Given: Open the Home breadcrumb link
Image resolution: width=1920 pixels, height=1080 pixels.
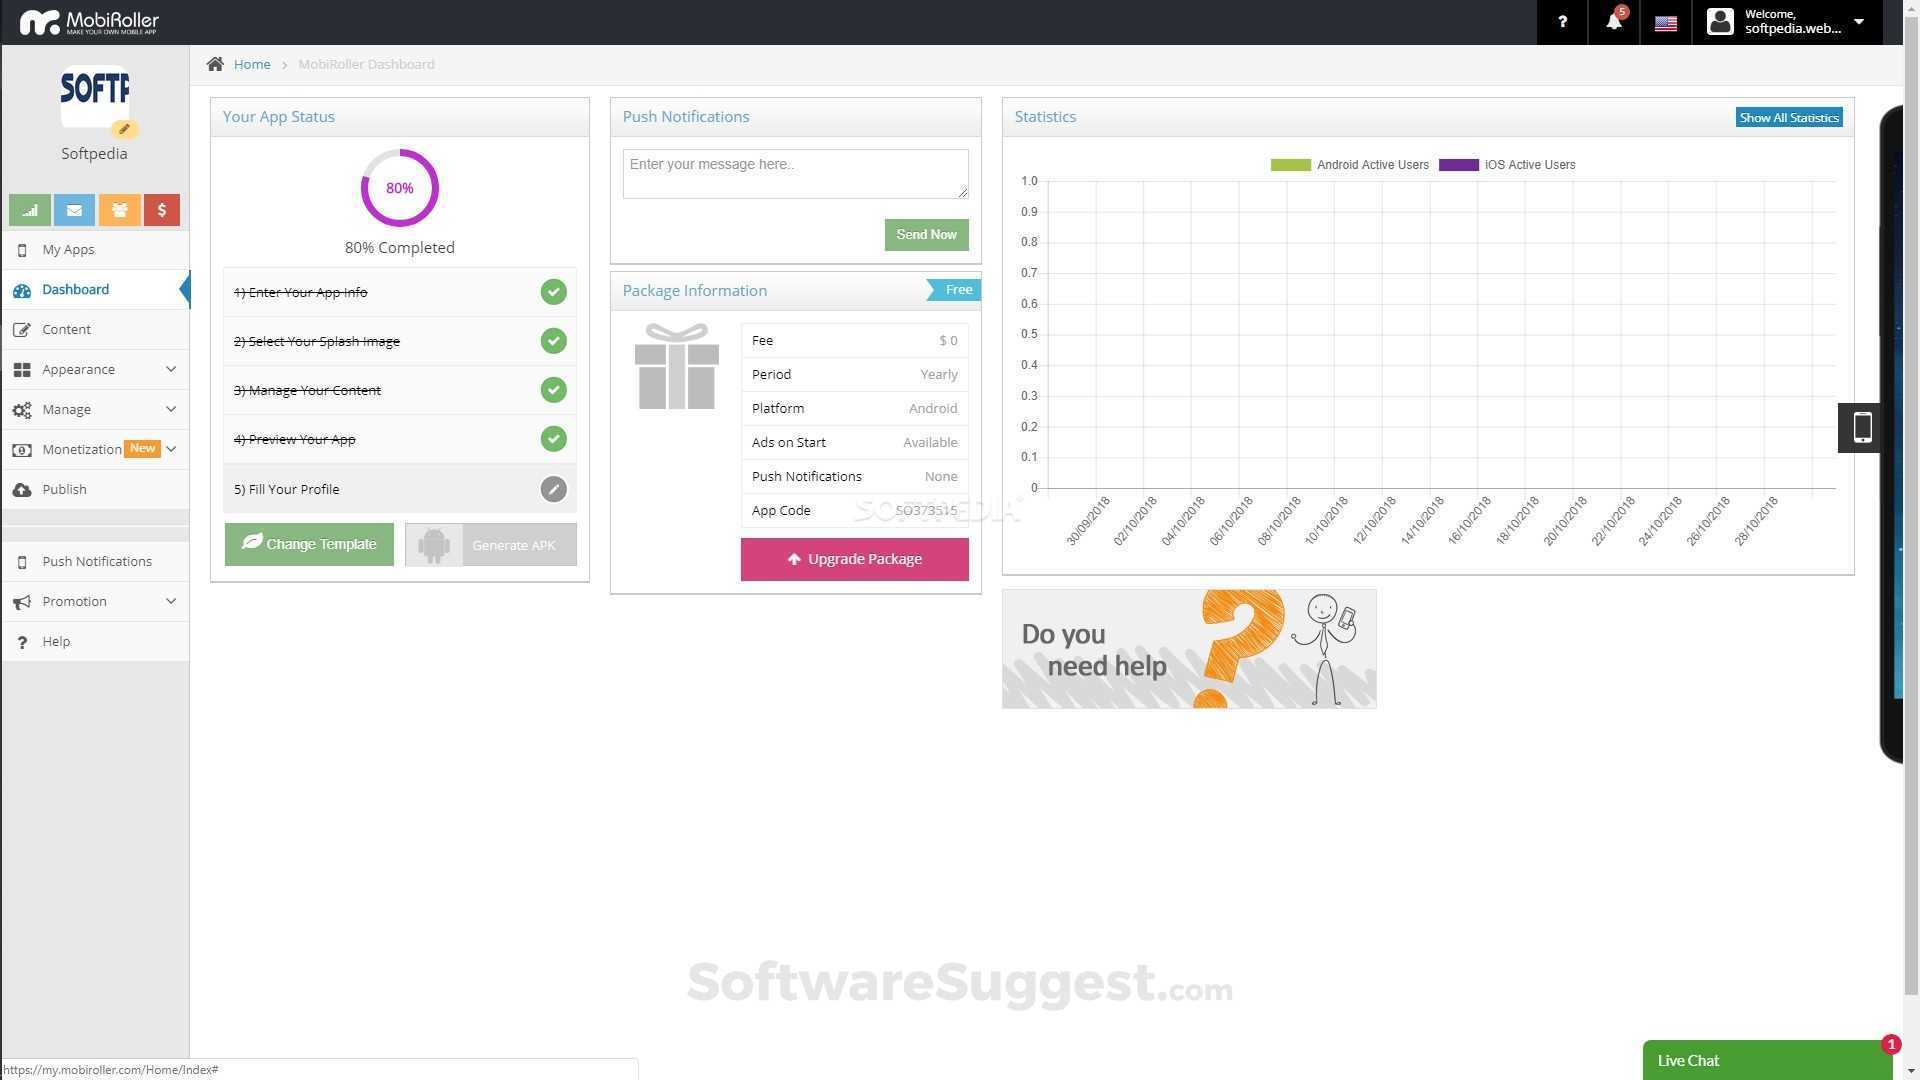Looking at the screenshot, I should pyautogui.click(x=252, y=64).
